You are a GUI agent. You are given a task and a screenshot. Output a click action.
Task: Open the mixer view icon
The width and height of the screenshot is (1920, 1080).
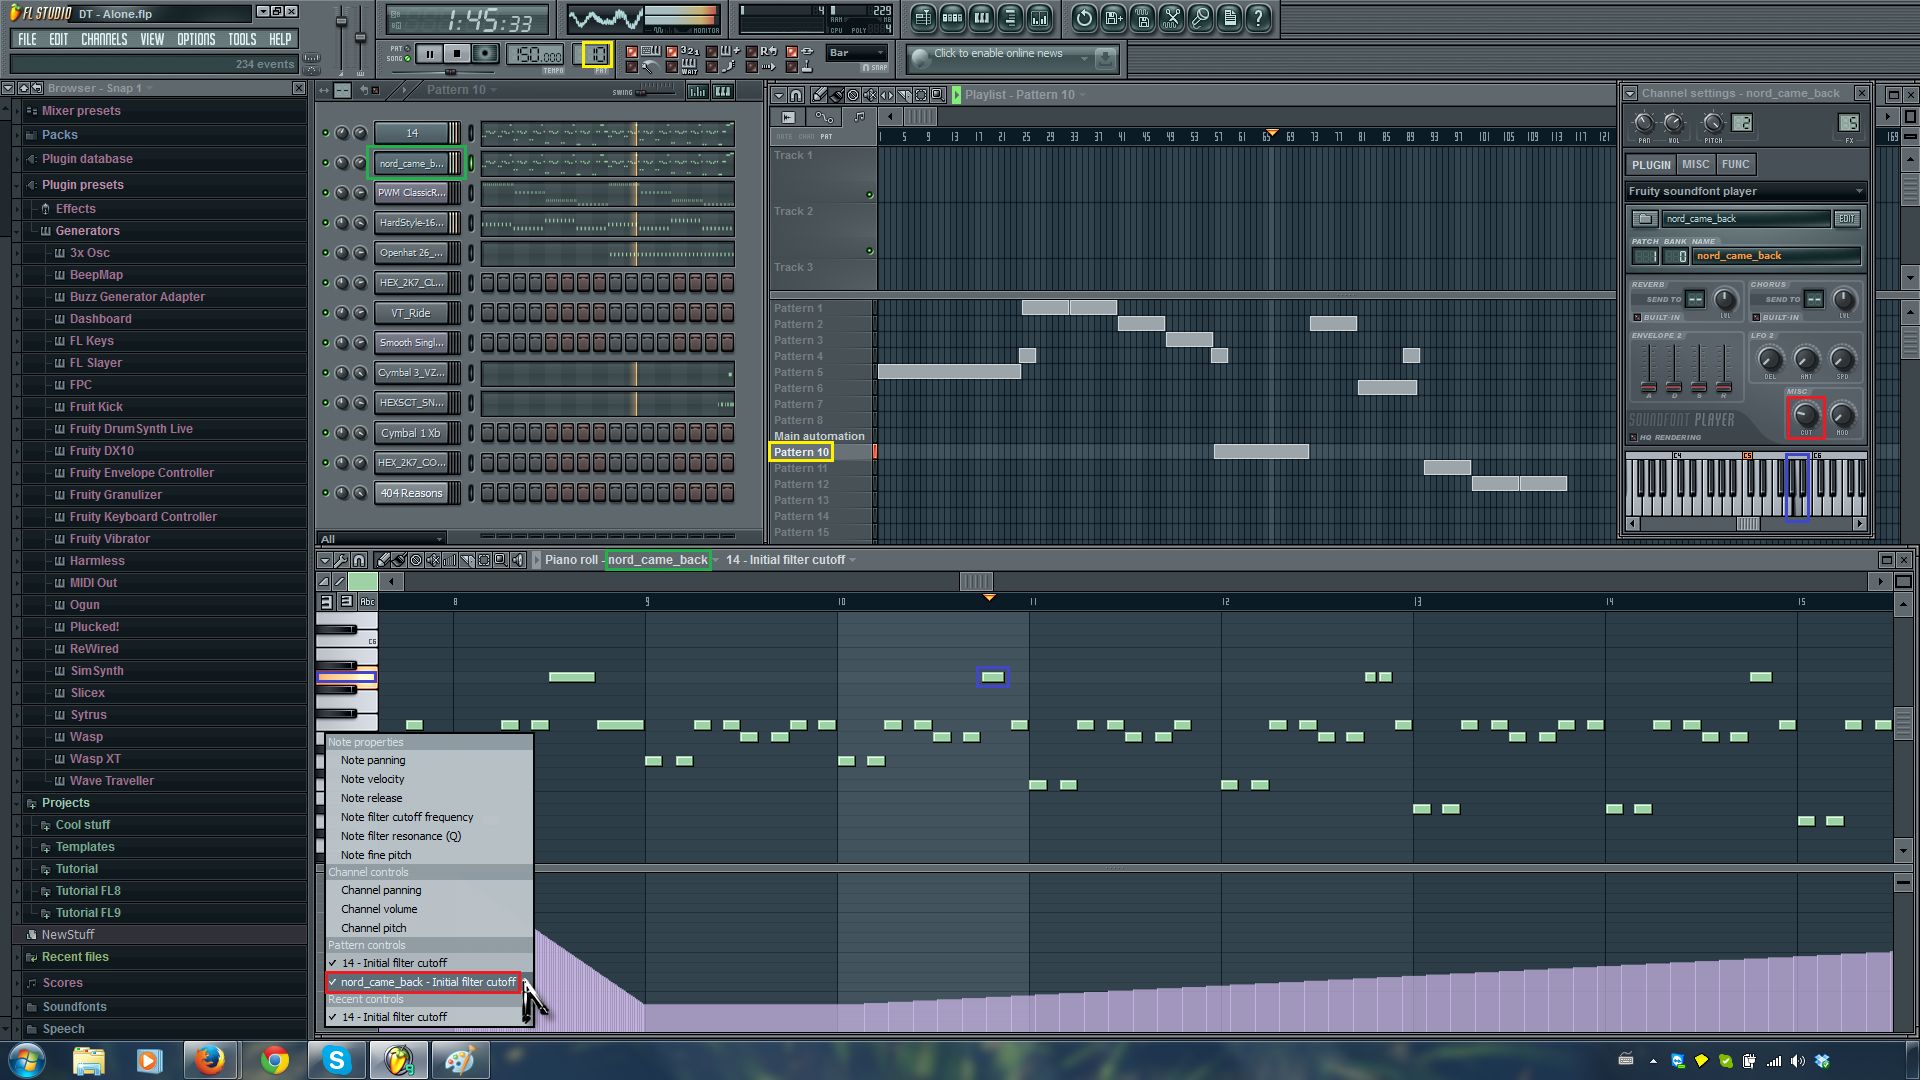(x=1039, y=18)
